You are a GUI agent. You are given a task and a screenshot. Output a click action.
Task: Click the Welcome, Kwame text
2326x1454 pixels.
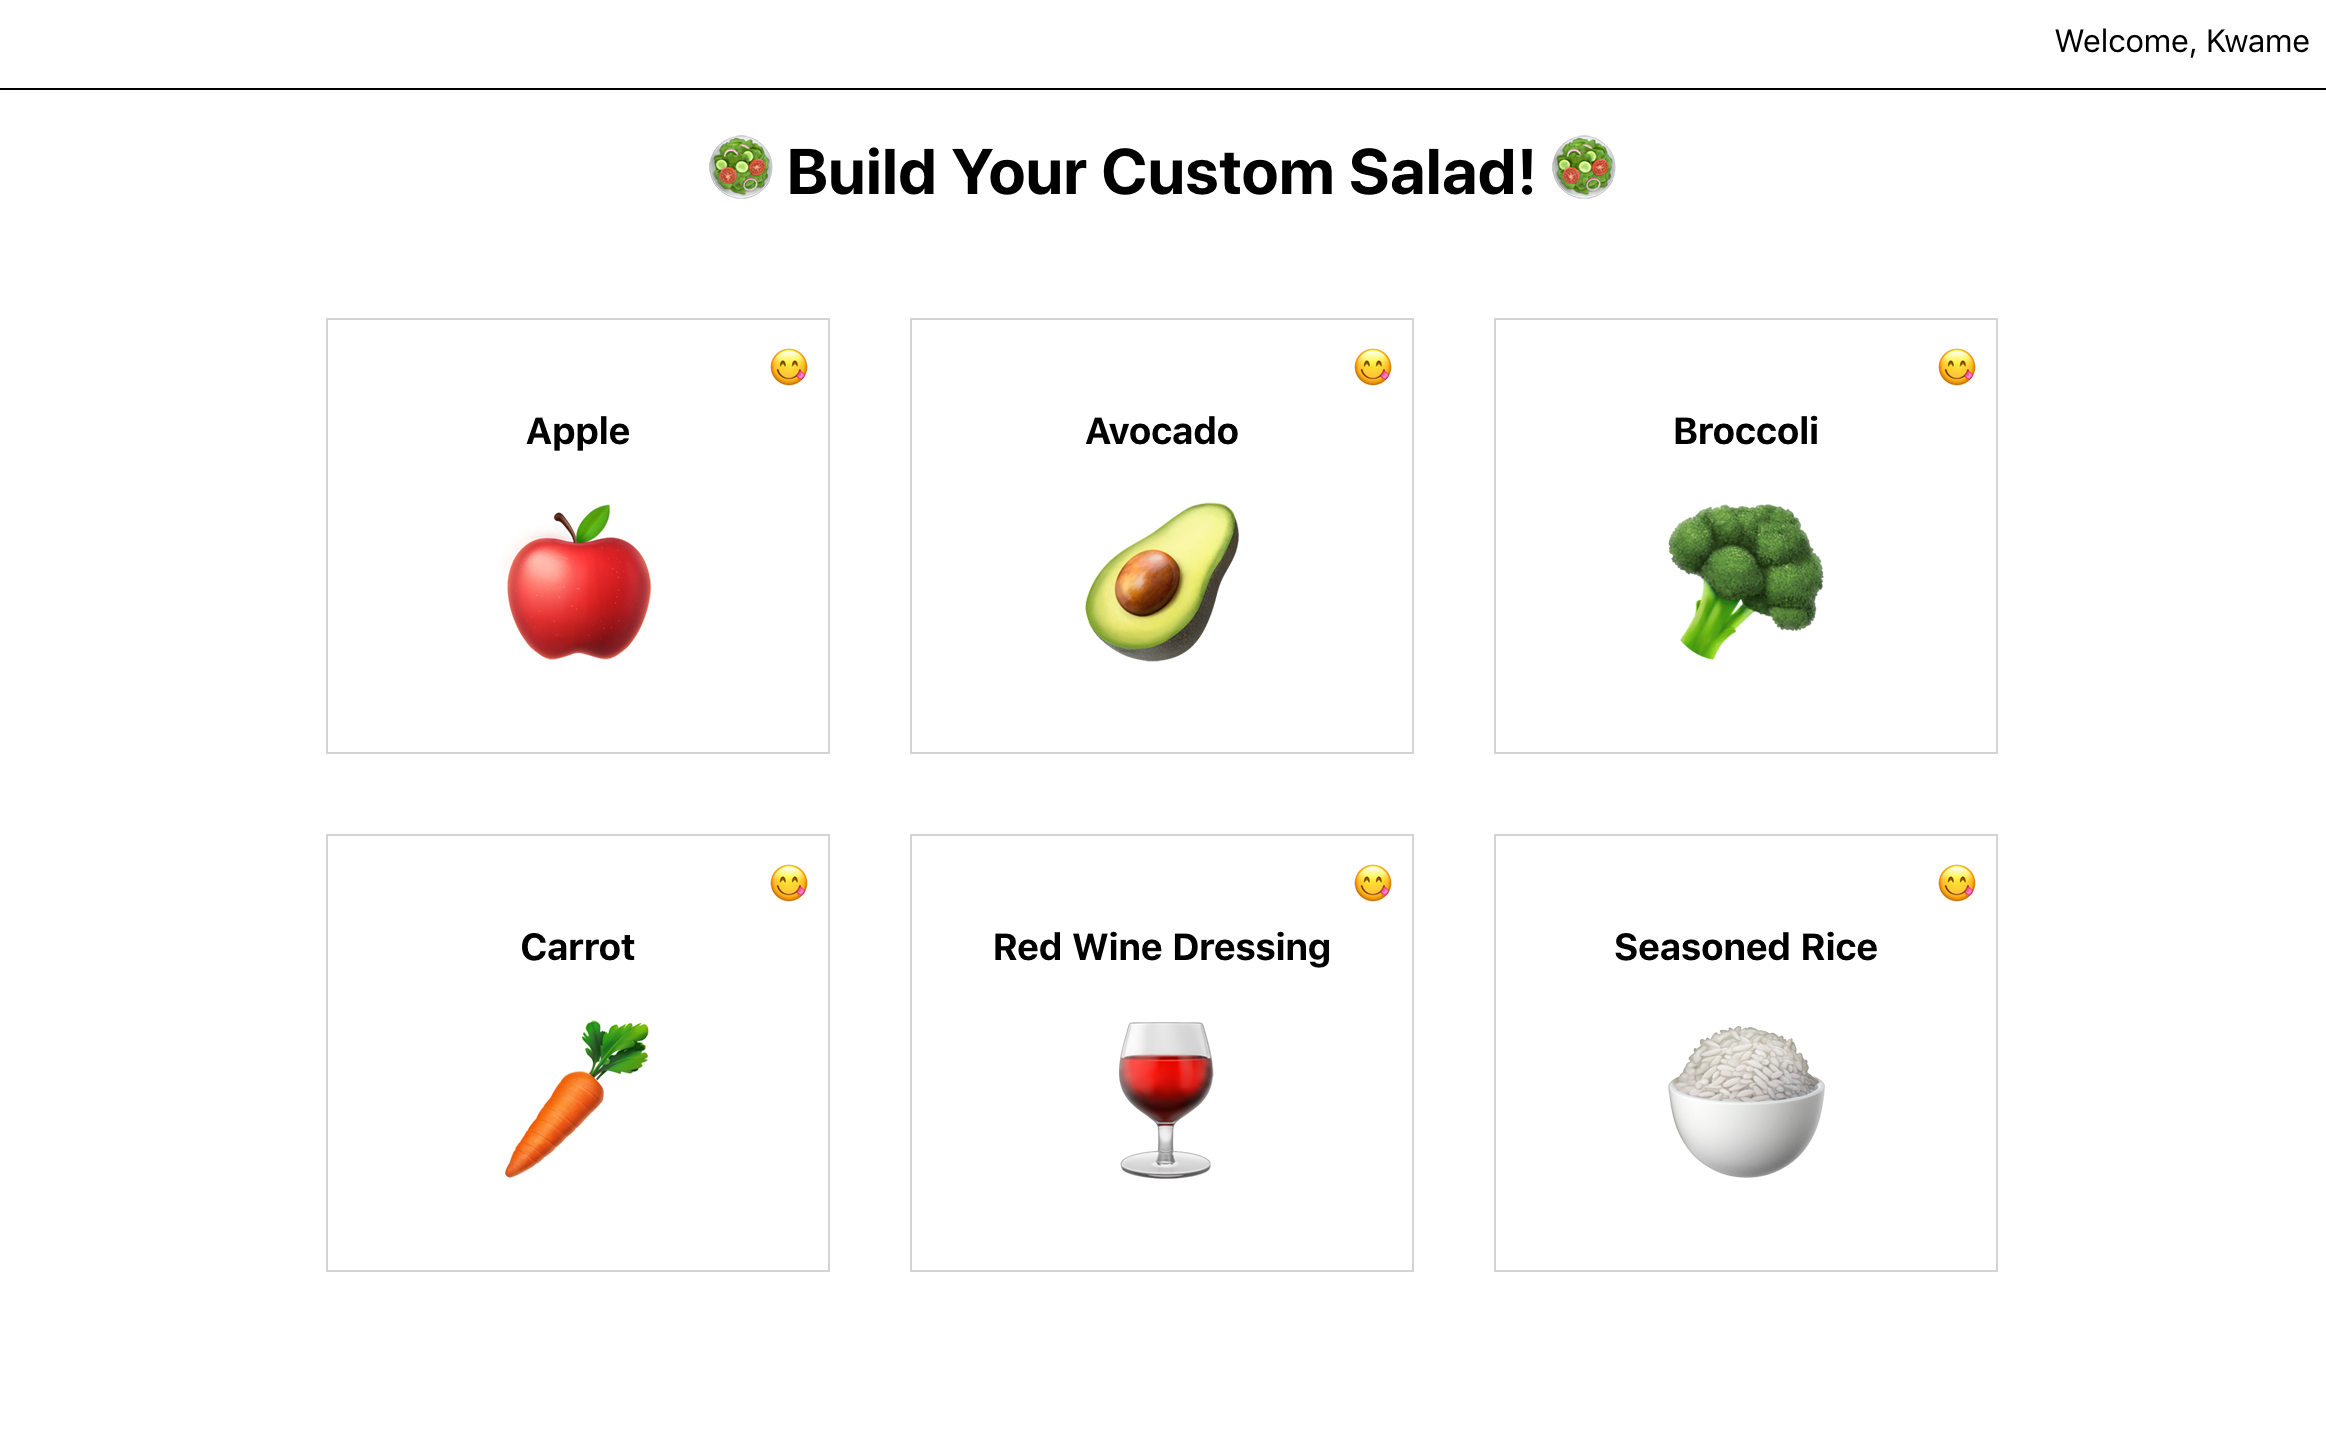(x=2181, y=41)
